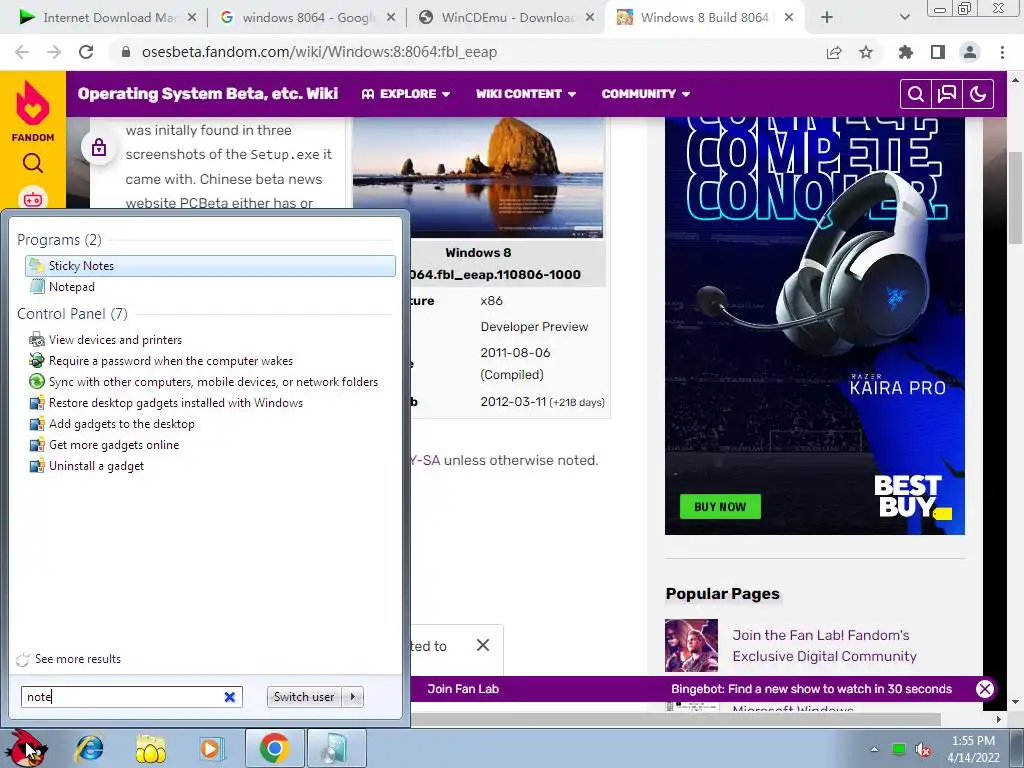Expand shutdown options arrow beside Switch user
1024x768 pixels.
click(x=353, y=697)
